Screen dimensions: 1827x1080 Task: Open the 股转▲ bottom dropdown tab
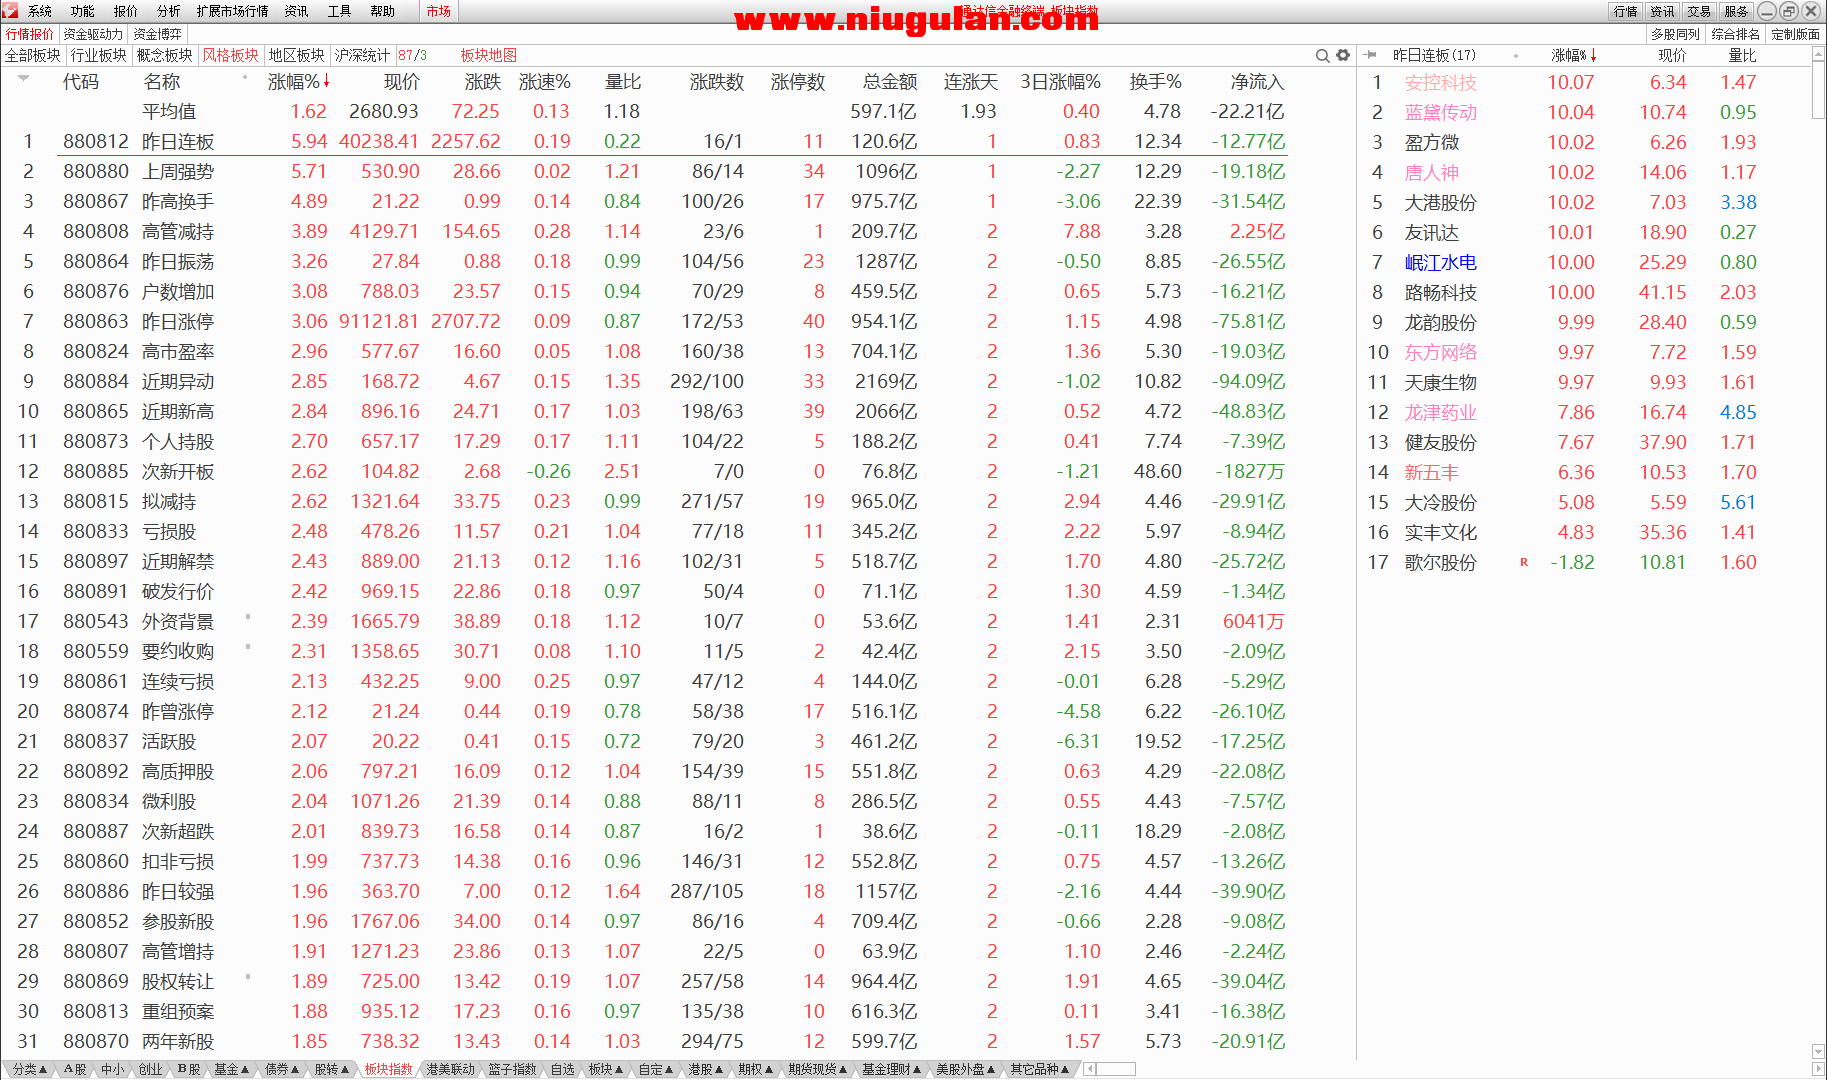pos(332,1069)
